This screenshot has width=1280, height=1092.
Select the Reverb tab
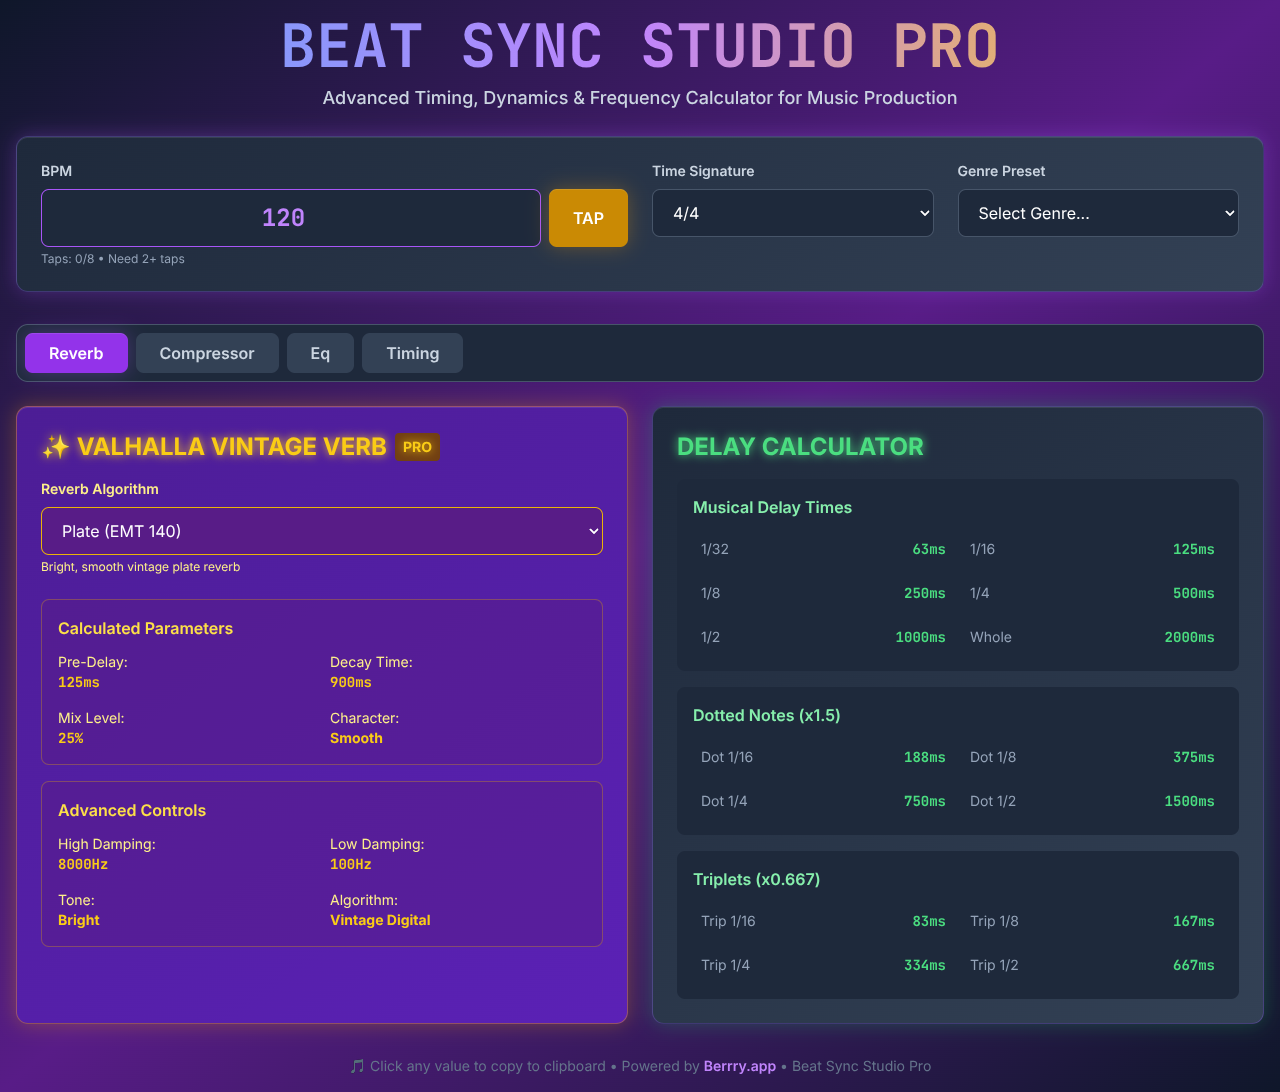click(76, 353)
